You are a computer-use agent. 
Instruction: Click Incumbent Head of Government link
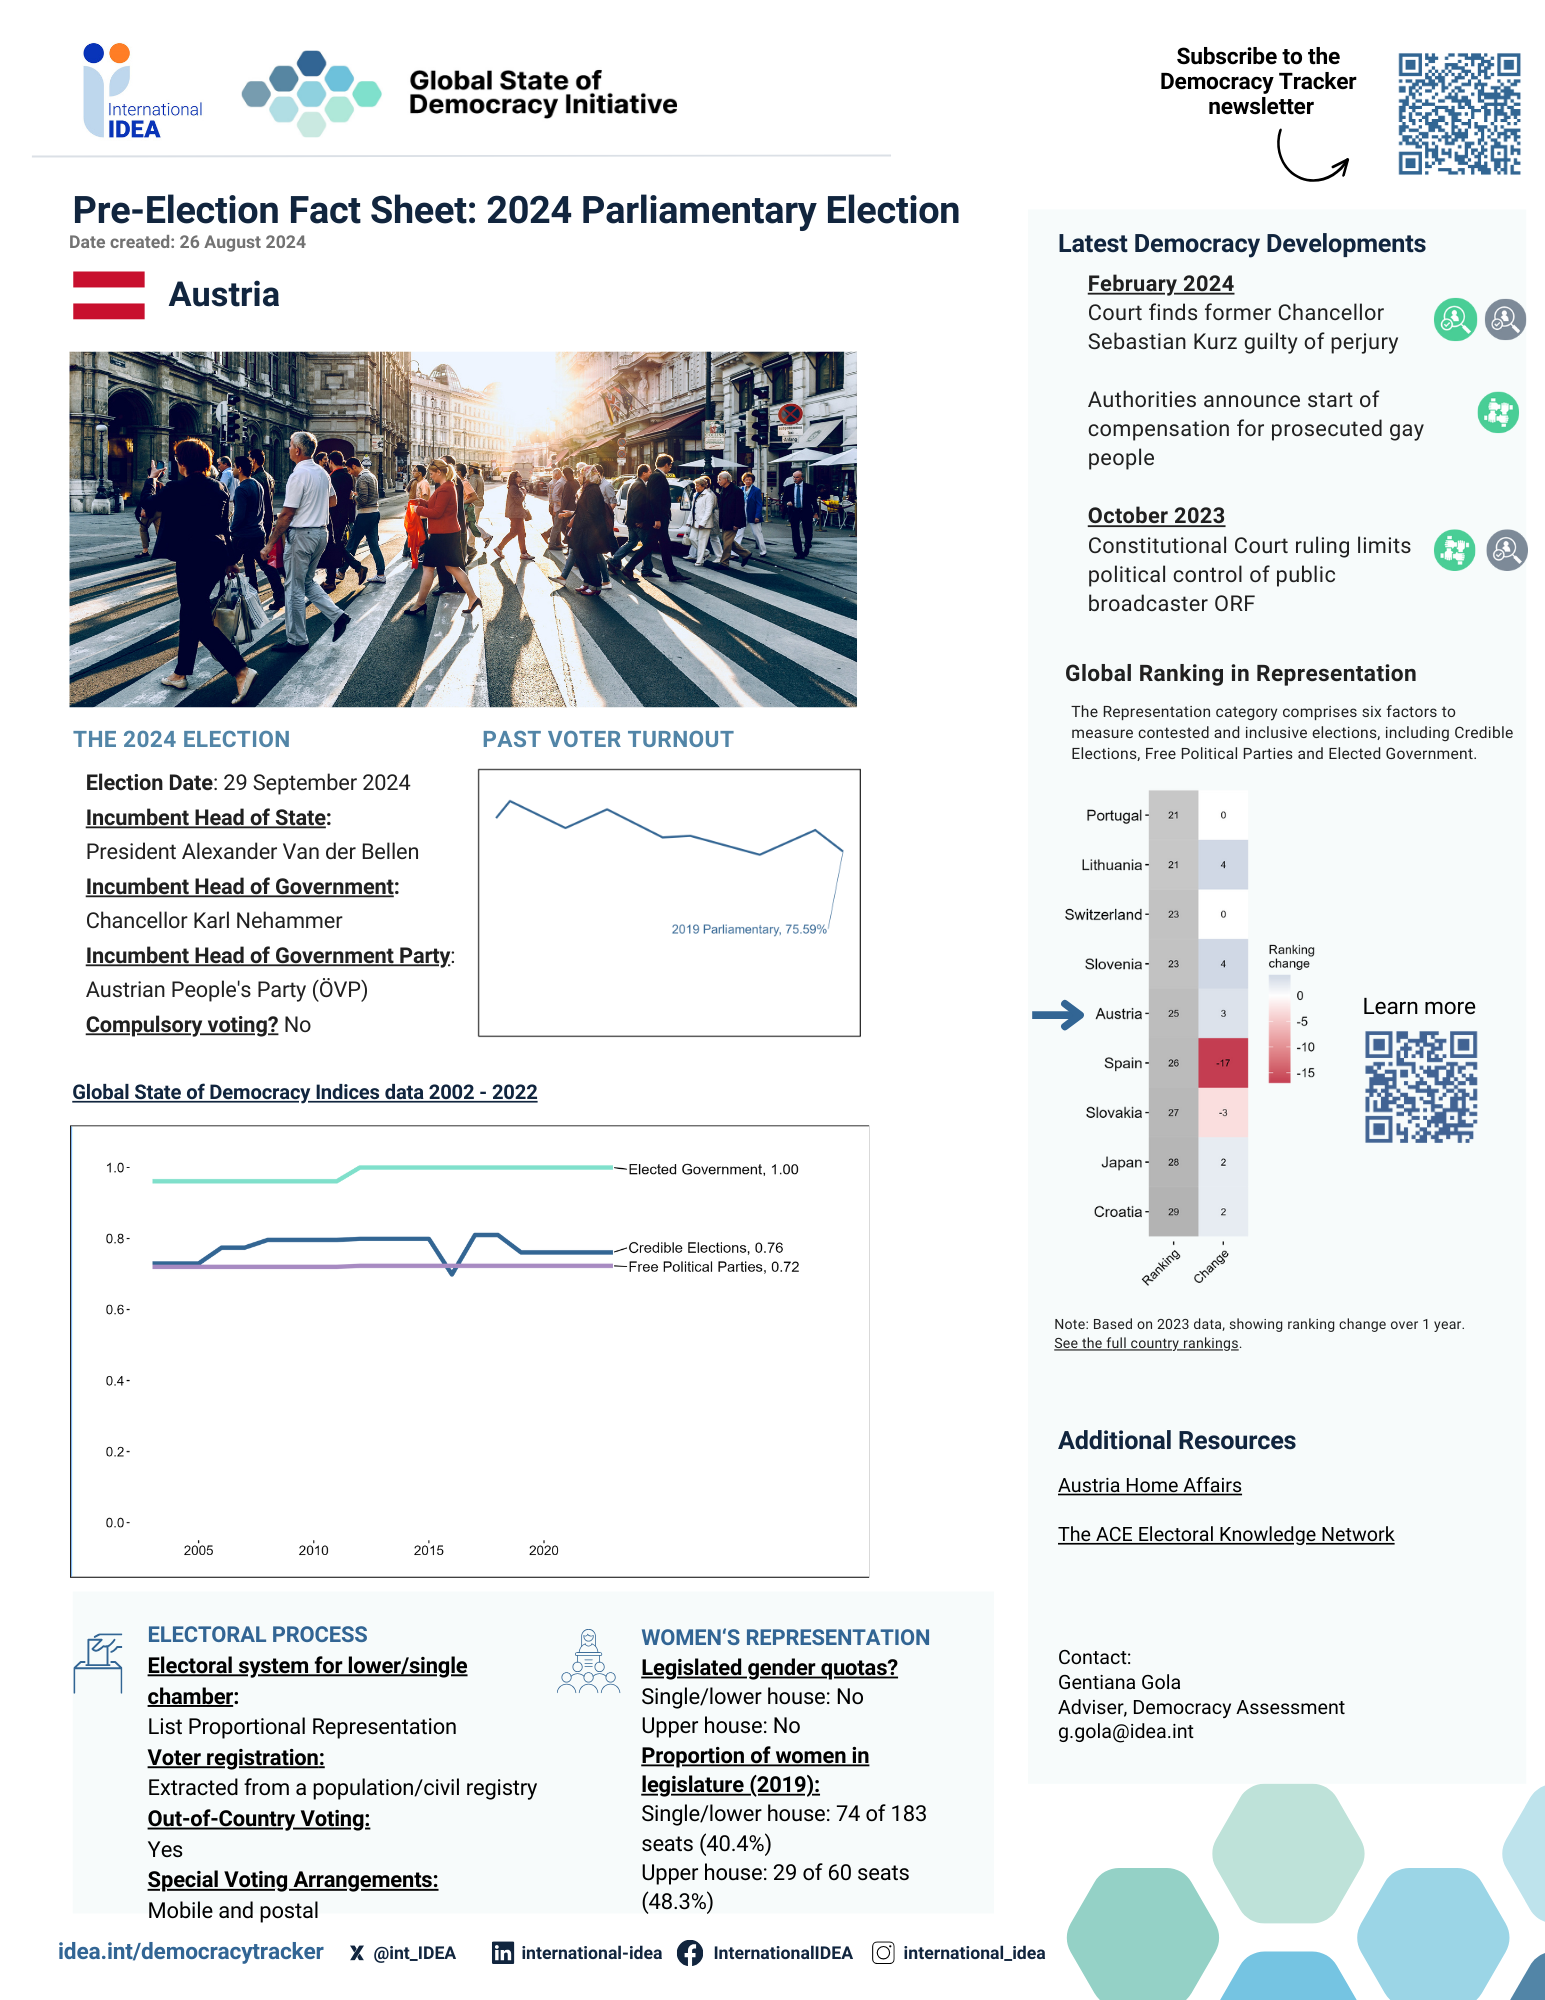tap(240, 887)
